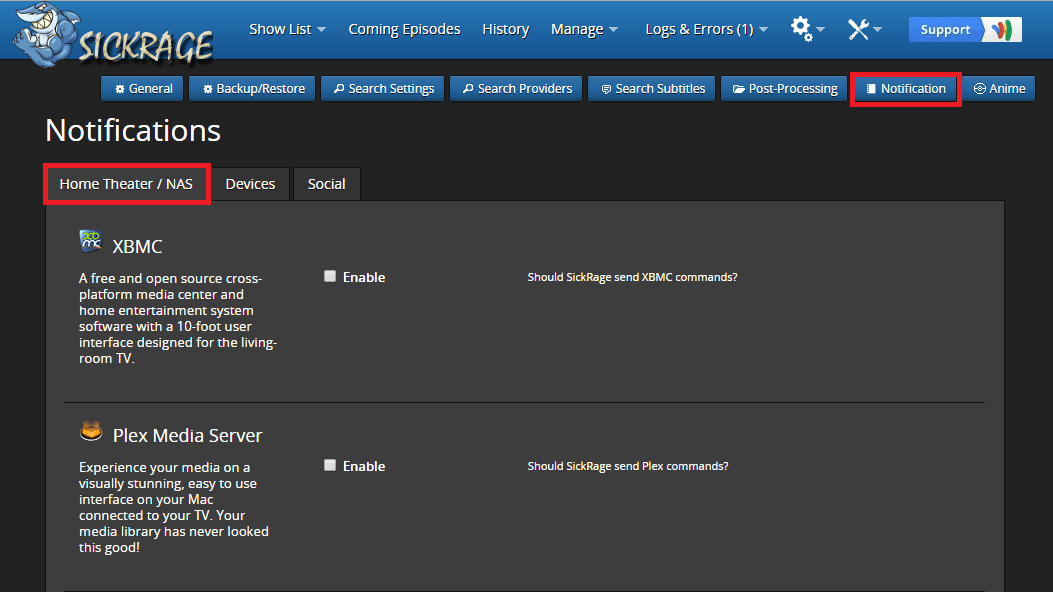The width and height of the screenshot is (1053, 592).
Task: Open Anime settings button
Action: (x=999, y=89)
